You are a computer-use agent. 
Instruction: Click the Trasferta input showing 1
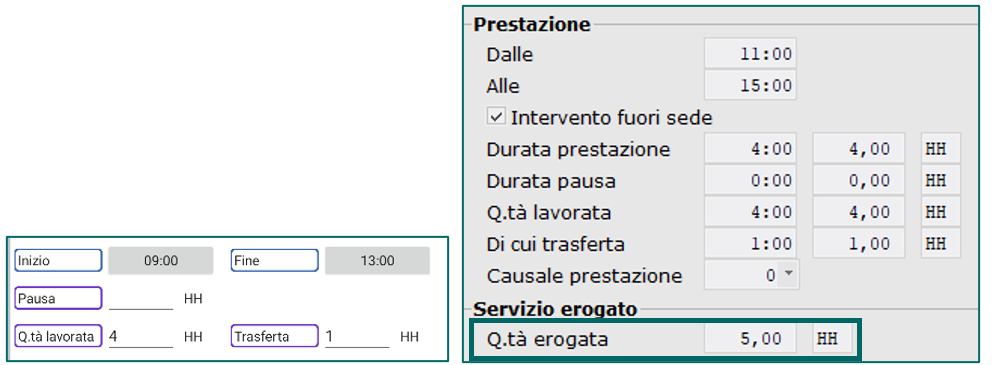pos(357,336)
